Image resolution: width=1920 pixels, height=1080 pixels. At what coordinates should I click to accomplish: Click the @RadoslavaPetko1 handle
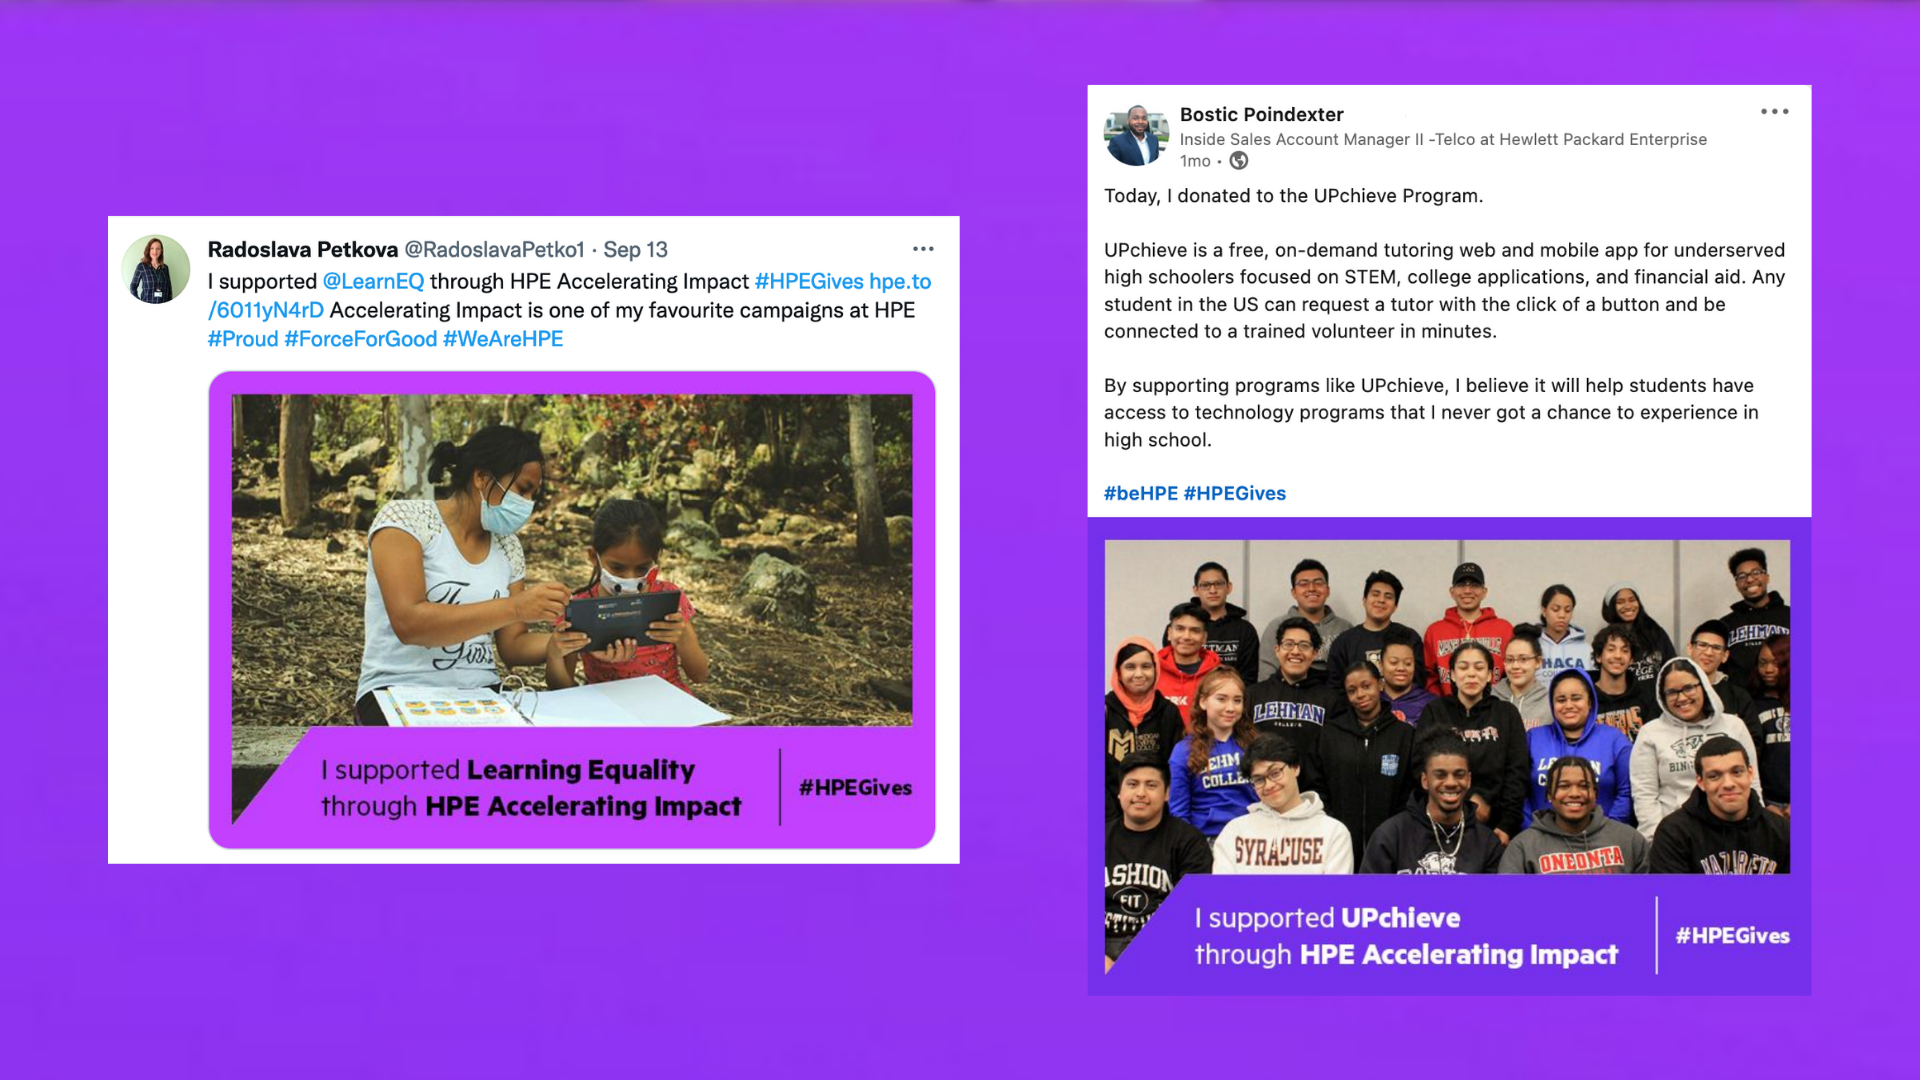coord(494,250)
